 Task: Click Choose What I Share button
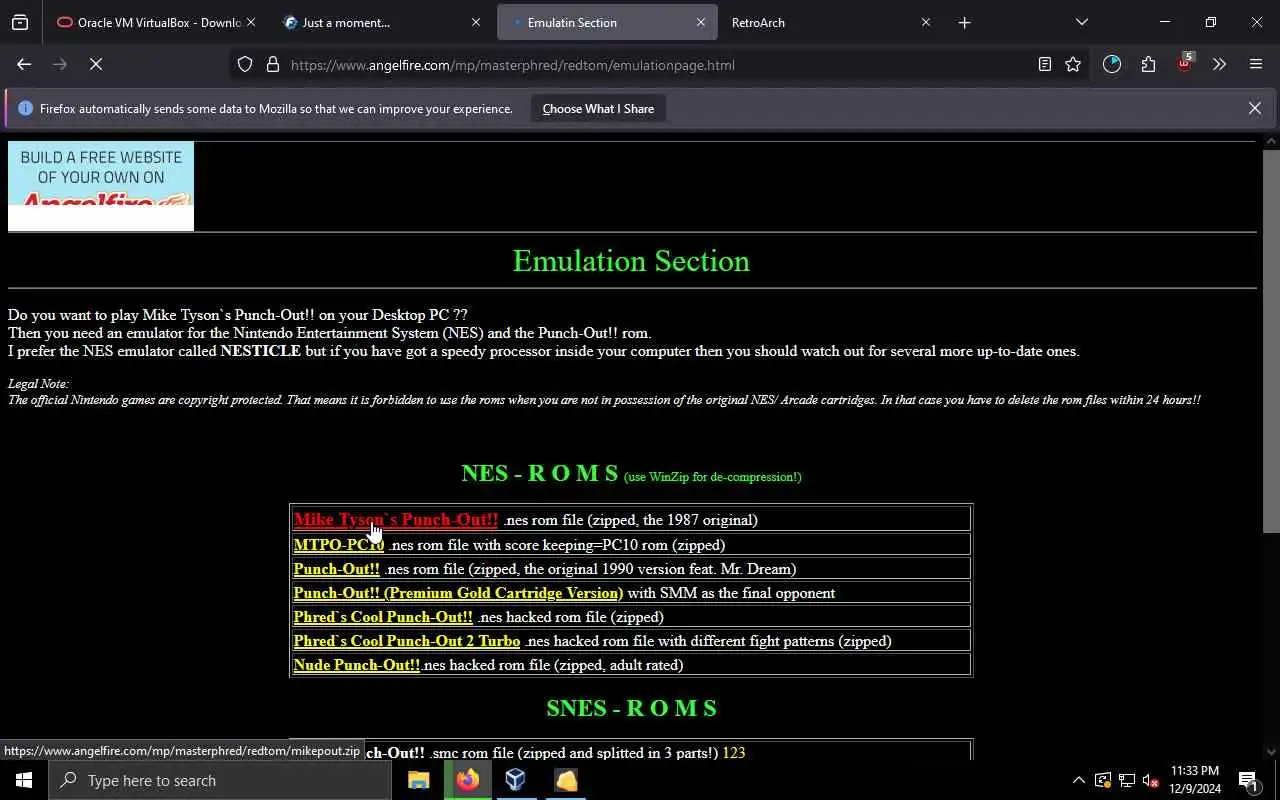598,108
